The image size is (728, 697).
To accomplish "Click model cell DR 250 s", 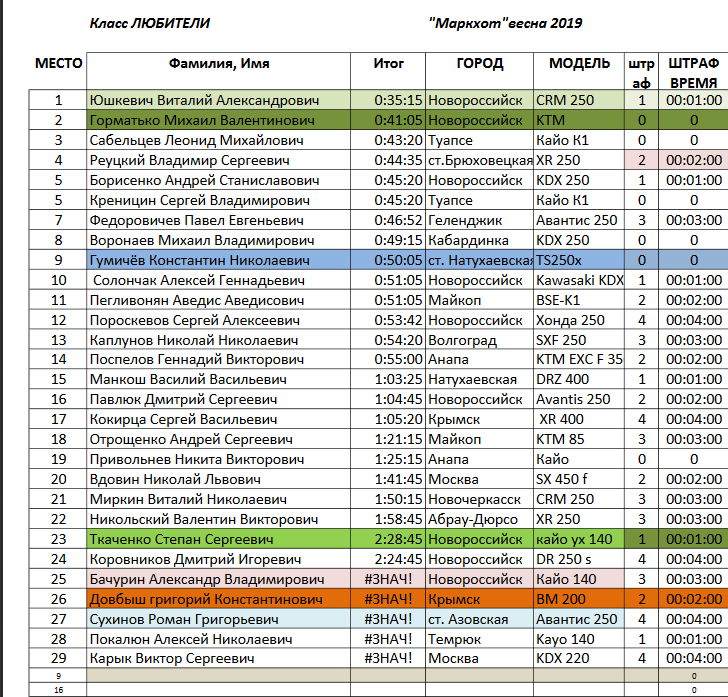I will 579,559.
